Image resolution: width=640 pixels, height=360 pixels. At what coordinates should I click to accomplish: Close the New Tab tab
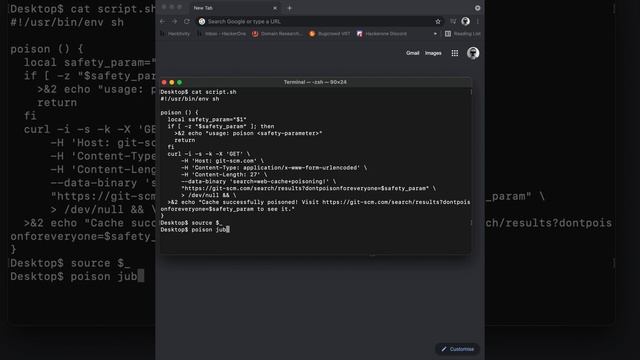(275, 8)
